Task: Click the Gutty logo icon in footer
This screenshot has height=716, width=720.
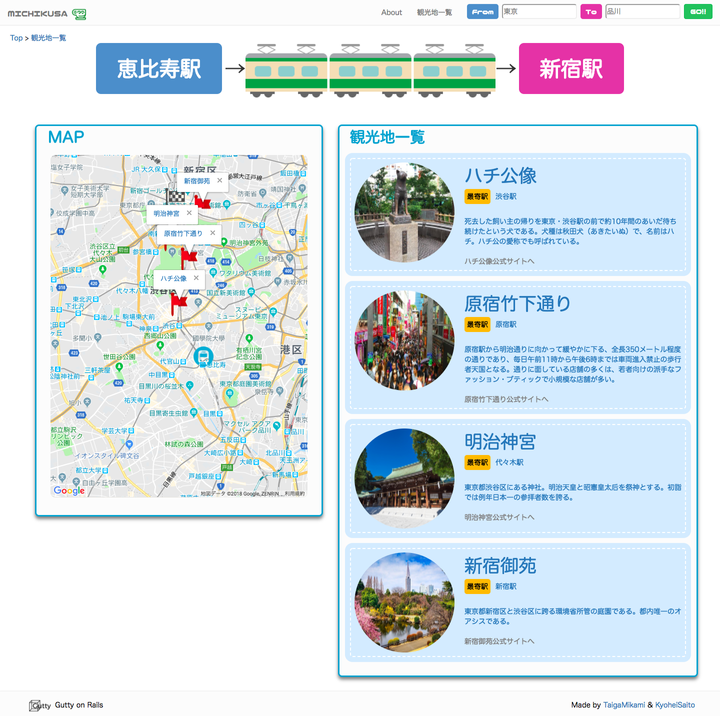Action: coord(39,705)
